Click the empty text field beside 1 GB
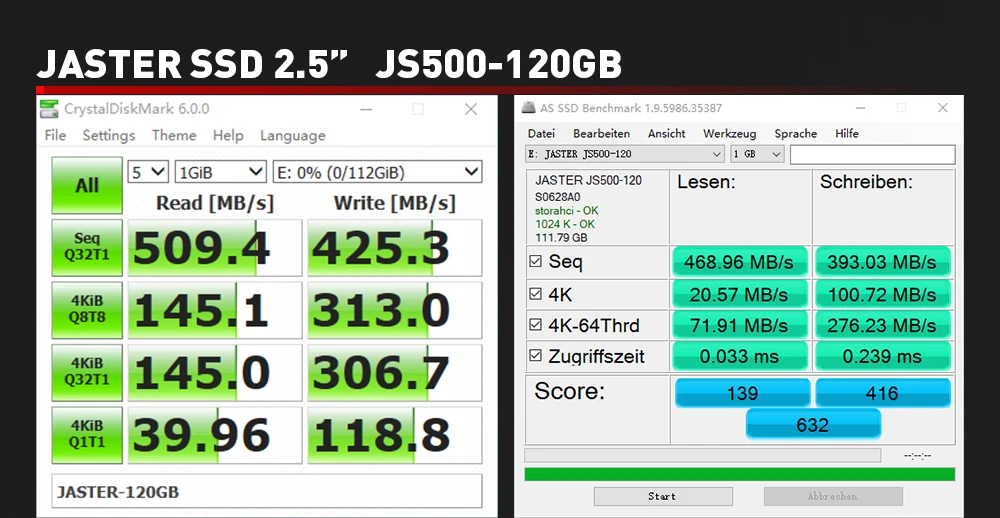 pos(872,154)
